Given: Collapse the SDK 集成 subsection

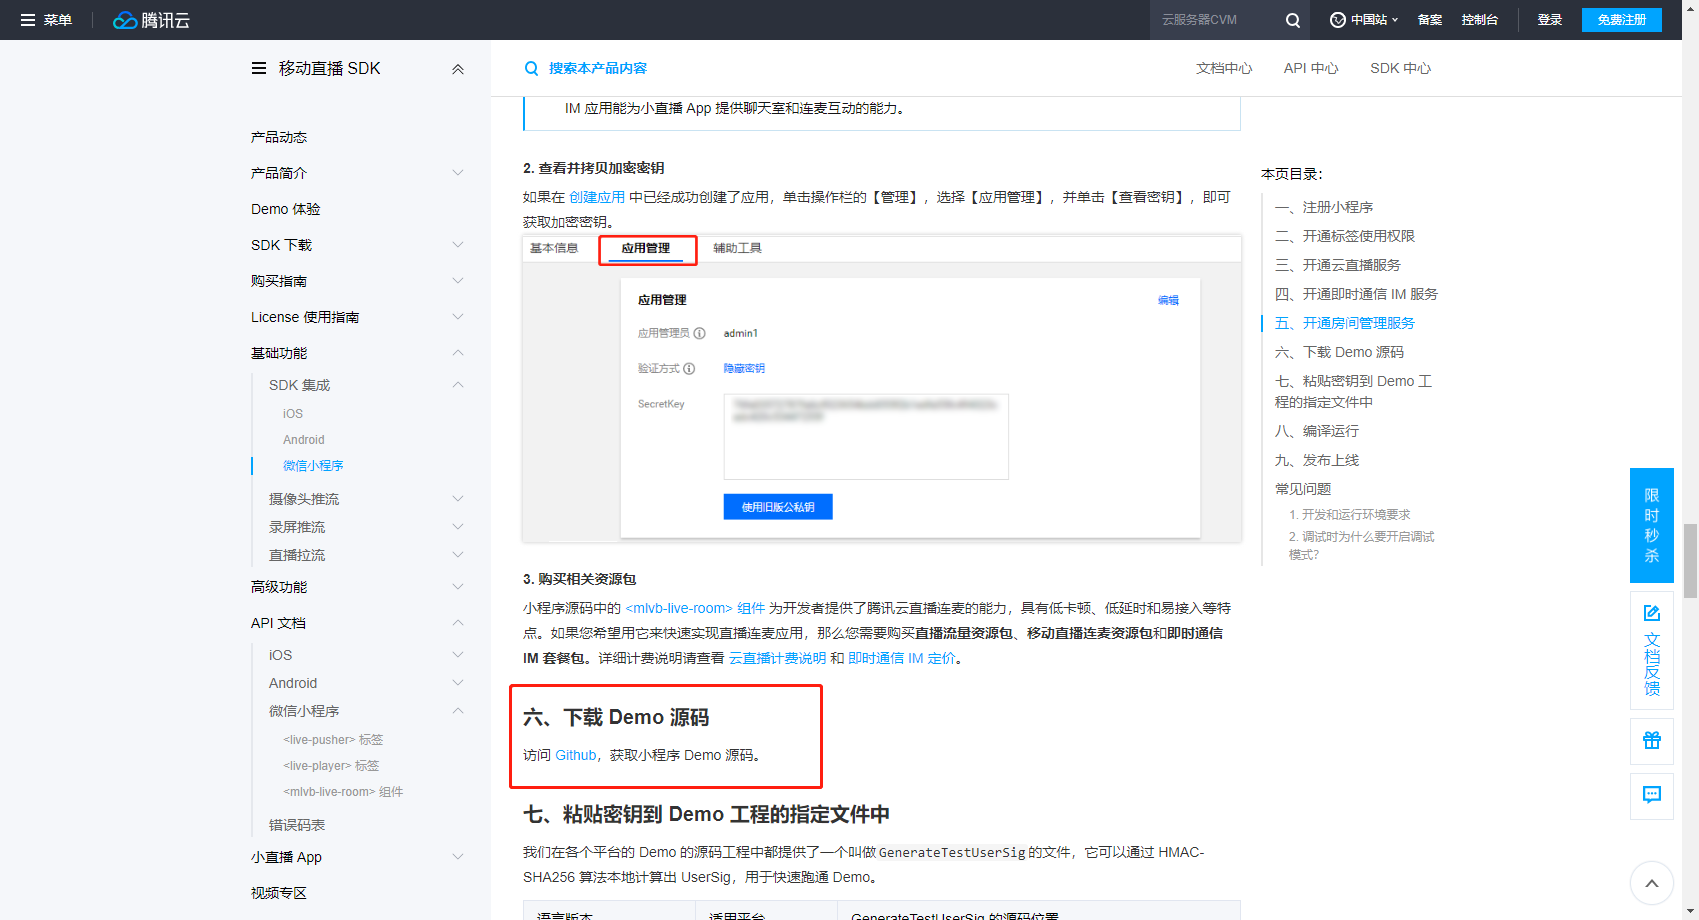Looking at the screenshot, I should [458, 385].
